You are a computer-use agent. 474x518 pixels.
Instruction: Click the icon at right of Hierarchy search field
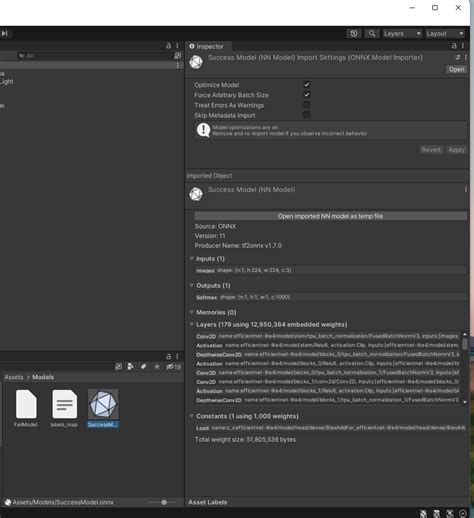click(178, 56)
